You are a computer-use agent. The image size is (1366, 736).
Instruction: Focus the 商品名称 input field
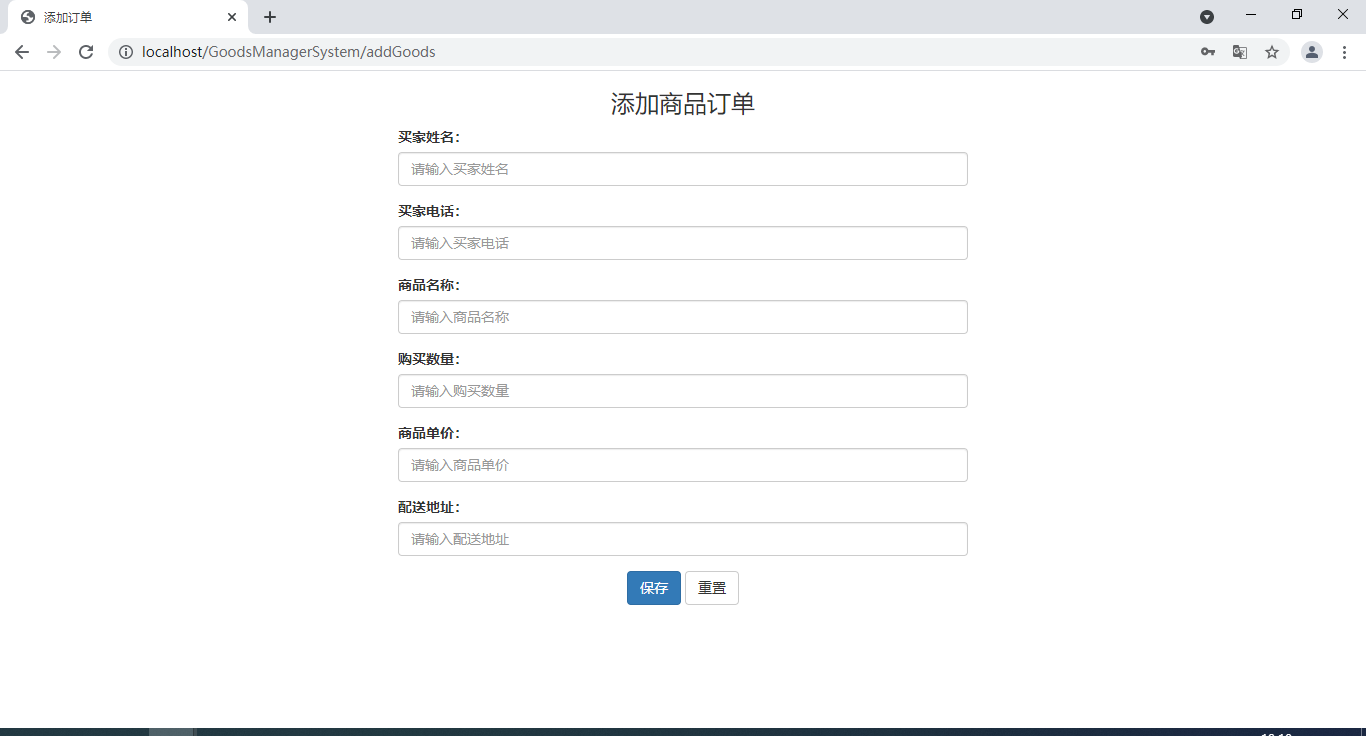pos(683,317)
